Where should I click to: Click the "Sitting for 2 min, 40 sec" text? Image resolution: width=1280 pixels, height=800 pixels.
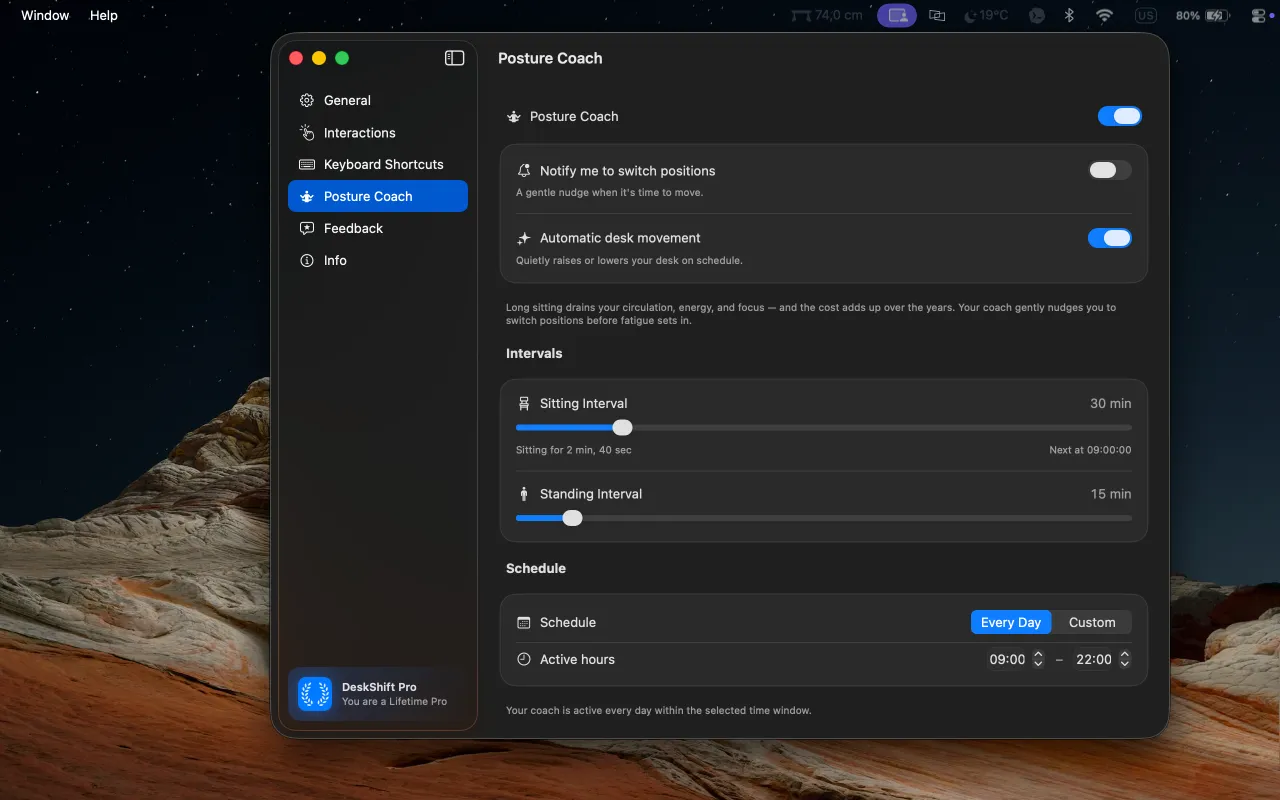574,450
